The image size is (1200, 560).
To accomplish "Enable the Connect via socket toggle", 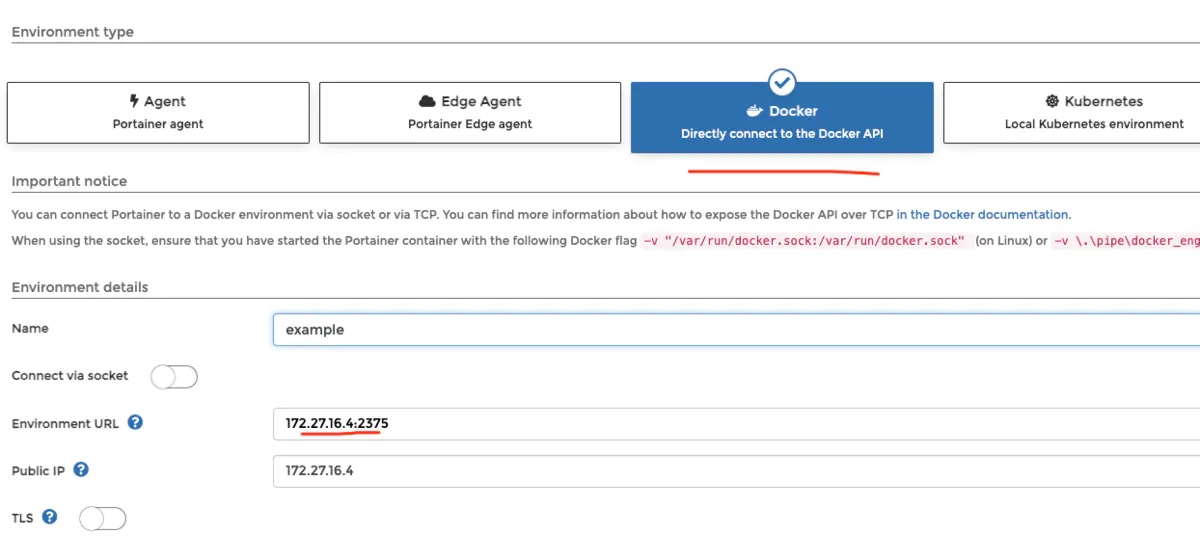I will (174, 377).
